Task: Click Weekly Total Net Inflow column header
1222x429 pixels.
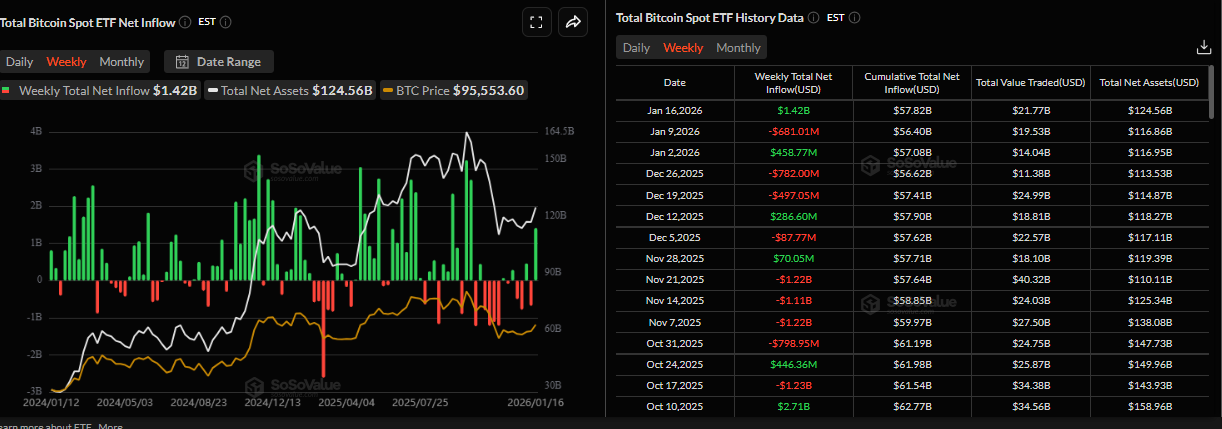Action: coord(793,83)
